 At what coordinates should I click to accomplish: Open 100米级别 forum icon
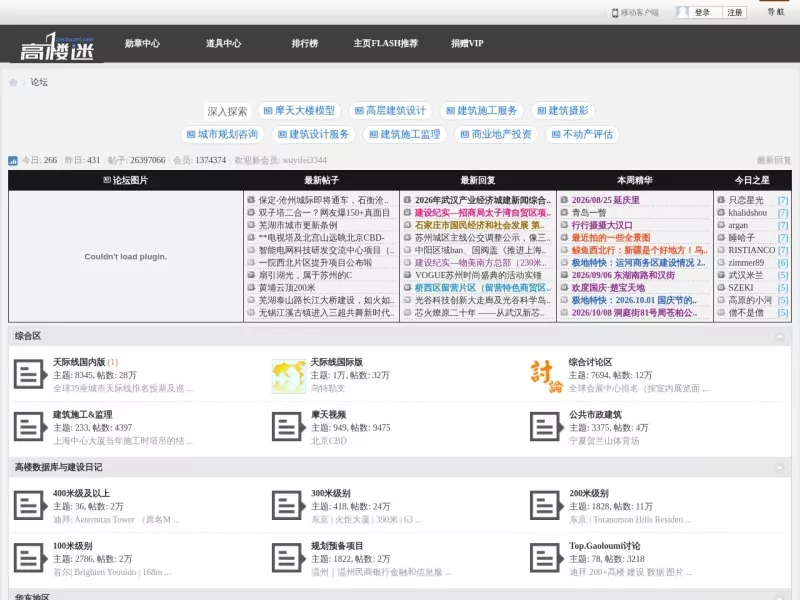30,558
